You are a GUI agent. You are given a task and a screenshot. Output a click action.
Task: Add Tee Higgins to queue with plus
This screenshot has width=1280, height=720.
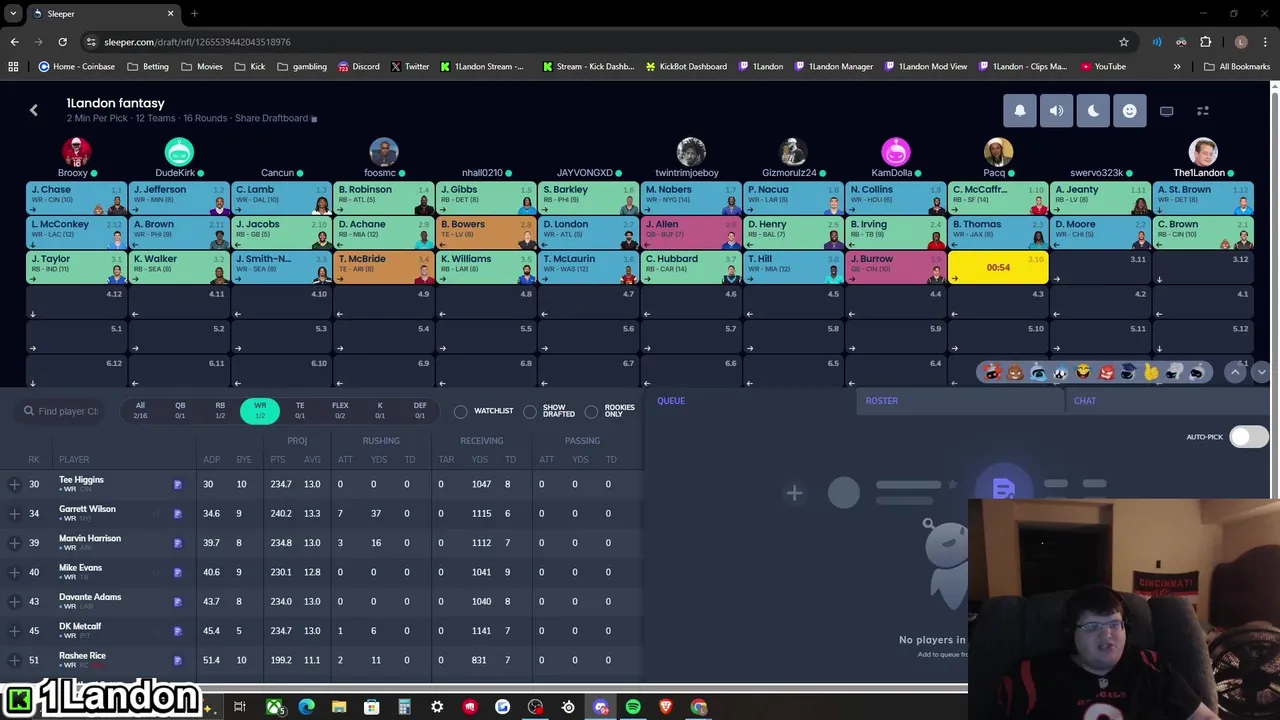[x=14, y=484]
